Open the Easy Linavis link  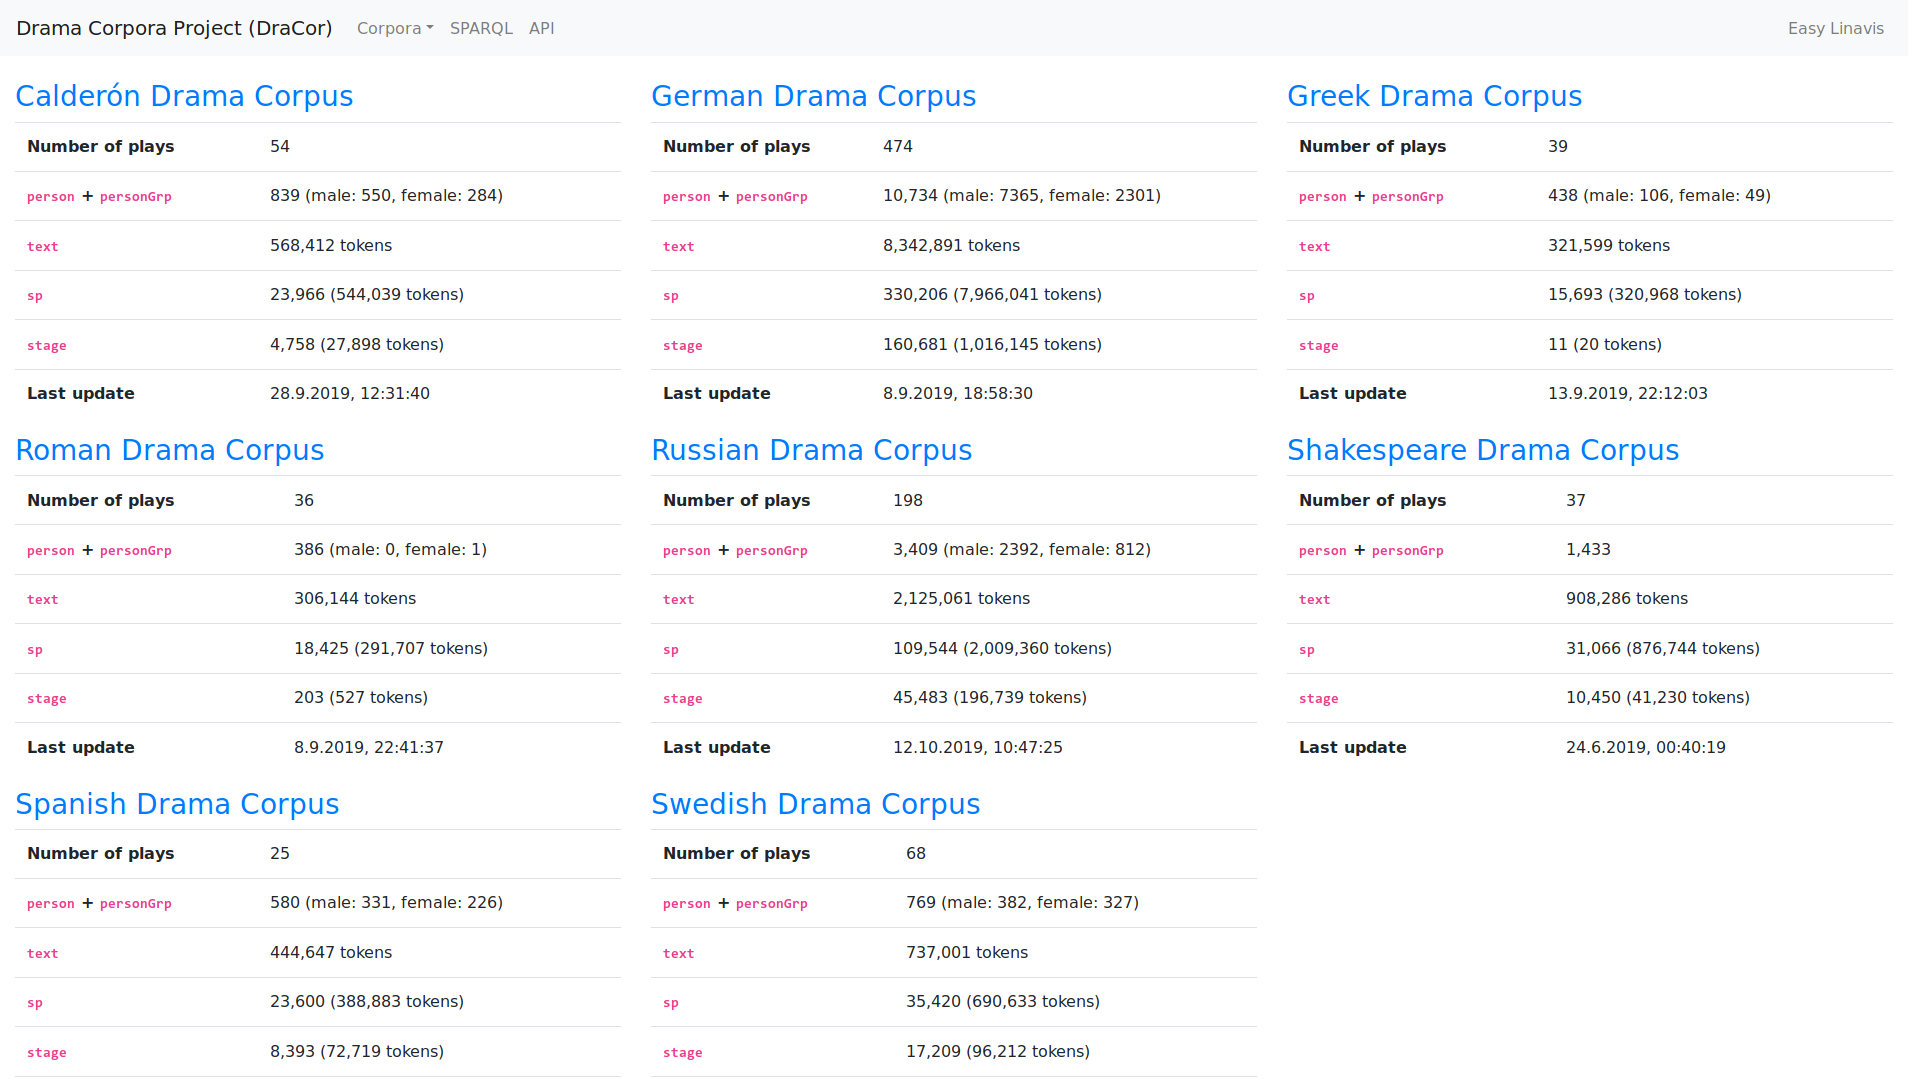click(1835, 28)
